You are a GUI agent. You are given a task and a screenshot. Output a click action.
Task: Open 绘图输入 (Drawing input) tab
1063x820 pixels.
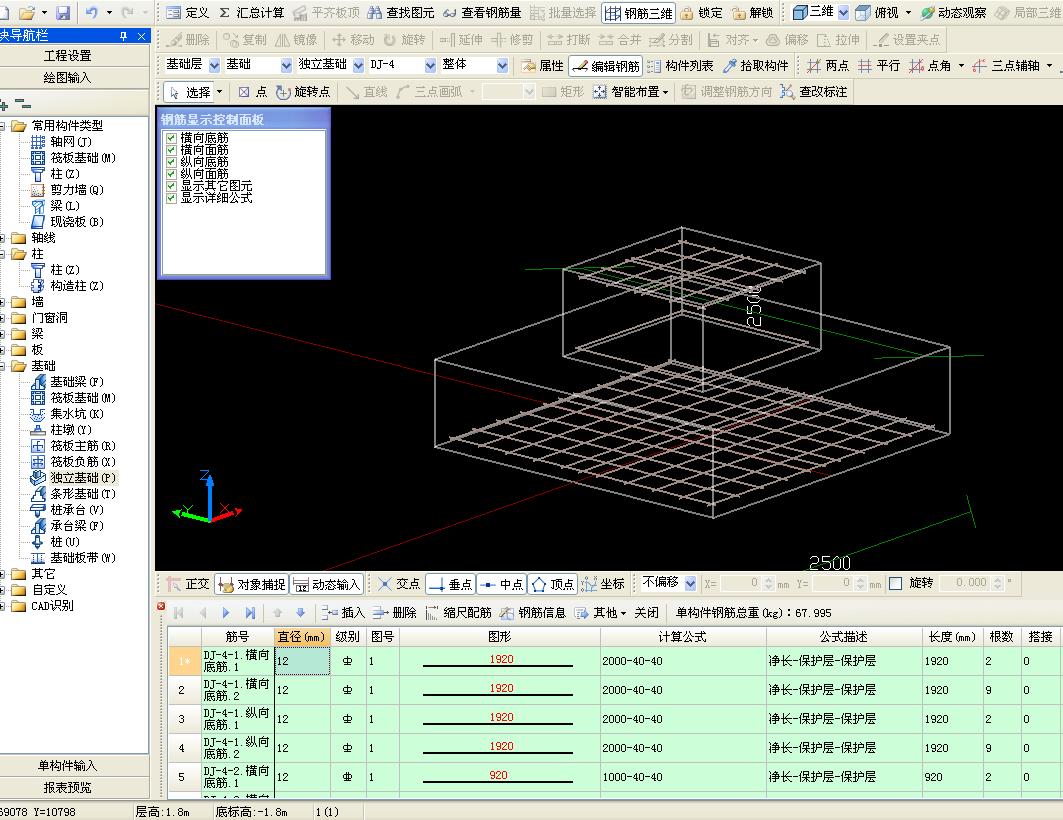point(67,78)
